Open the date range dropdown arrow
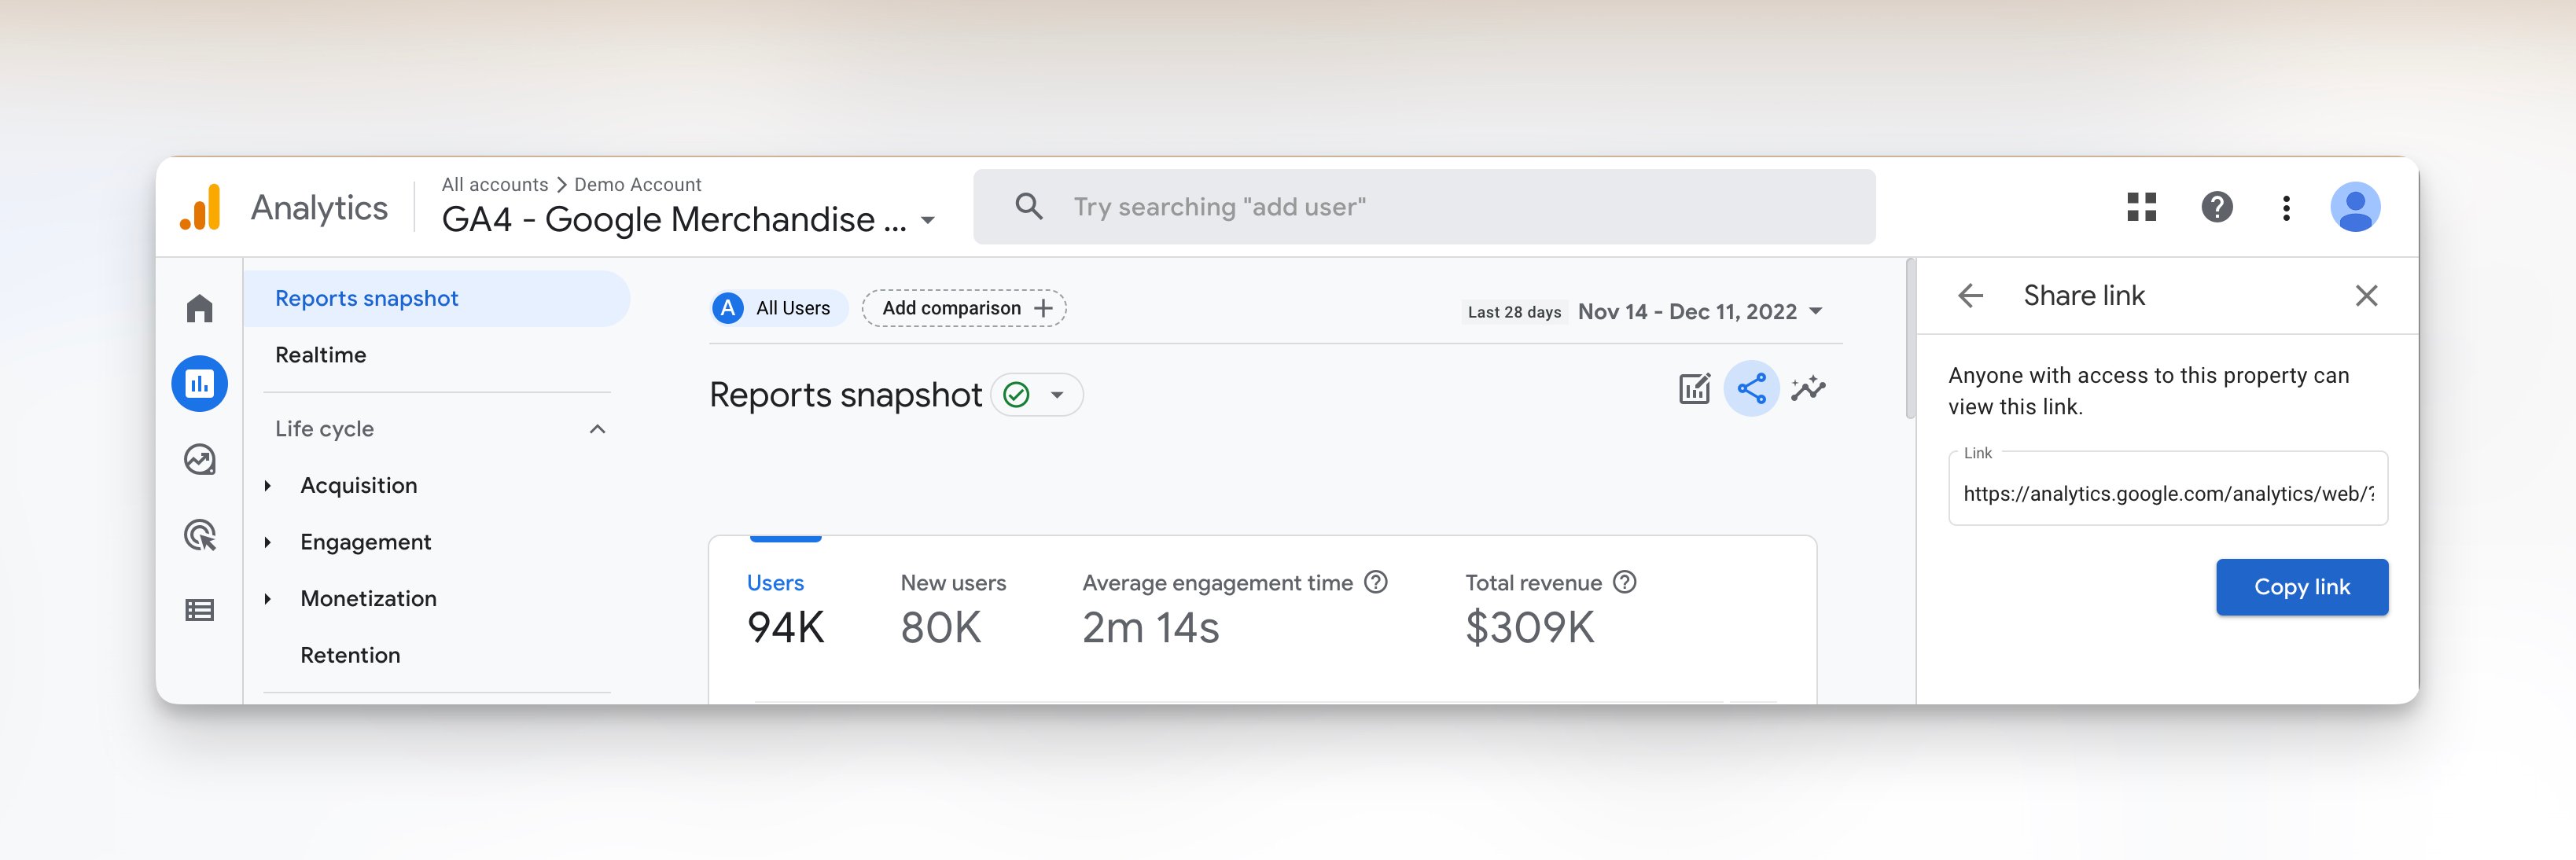Screen dimensions: 2576x860 click(1816, 311)
